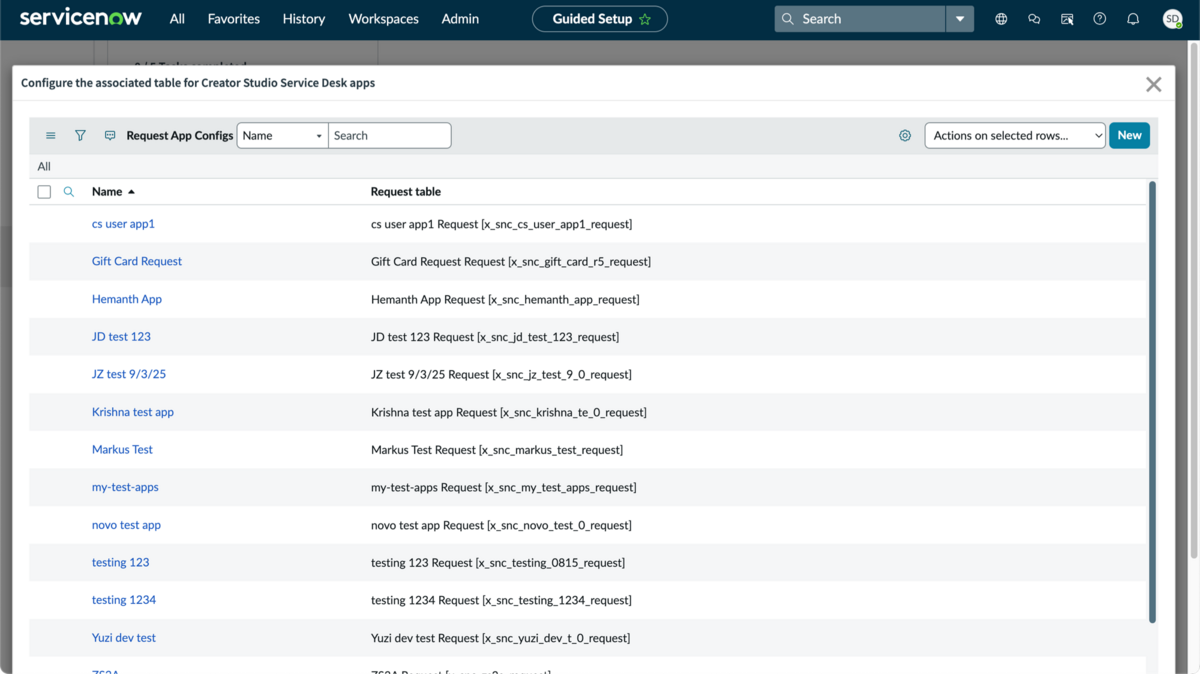
Task: Open the Admin menu
Action: point(460,19)
